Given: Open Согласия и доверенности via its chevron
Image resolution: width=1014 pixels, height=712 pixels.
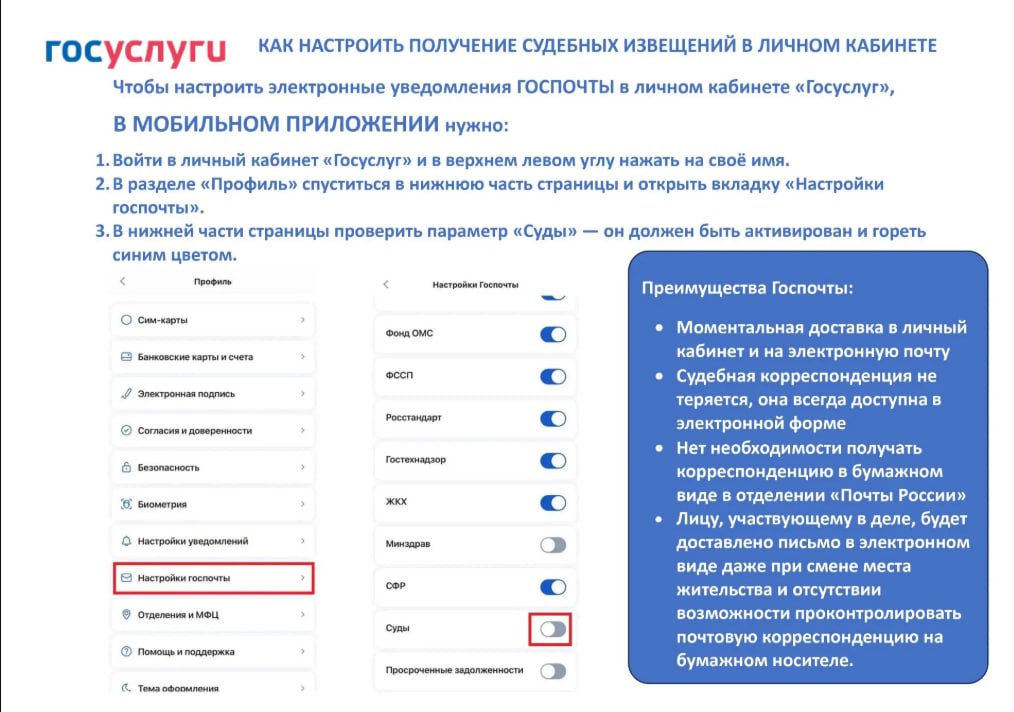Looking at the screenshot, I should coord(305,430).
